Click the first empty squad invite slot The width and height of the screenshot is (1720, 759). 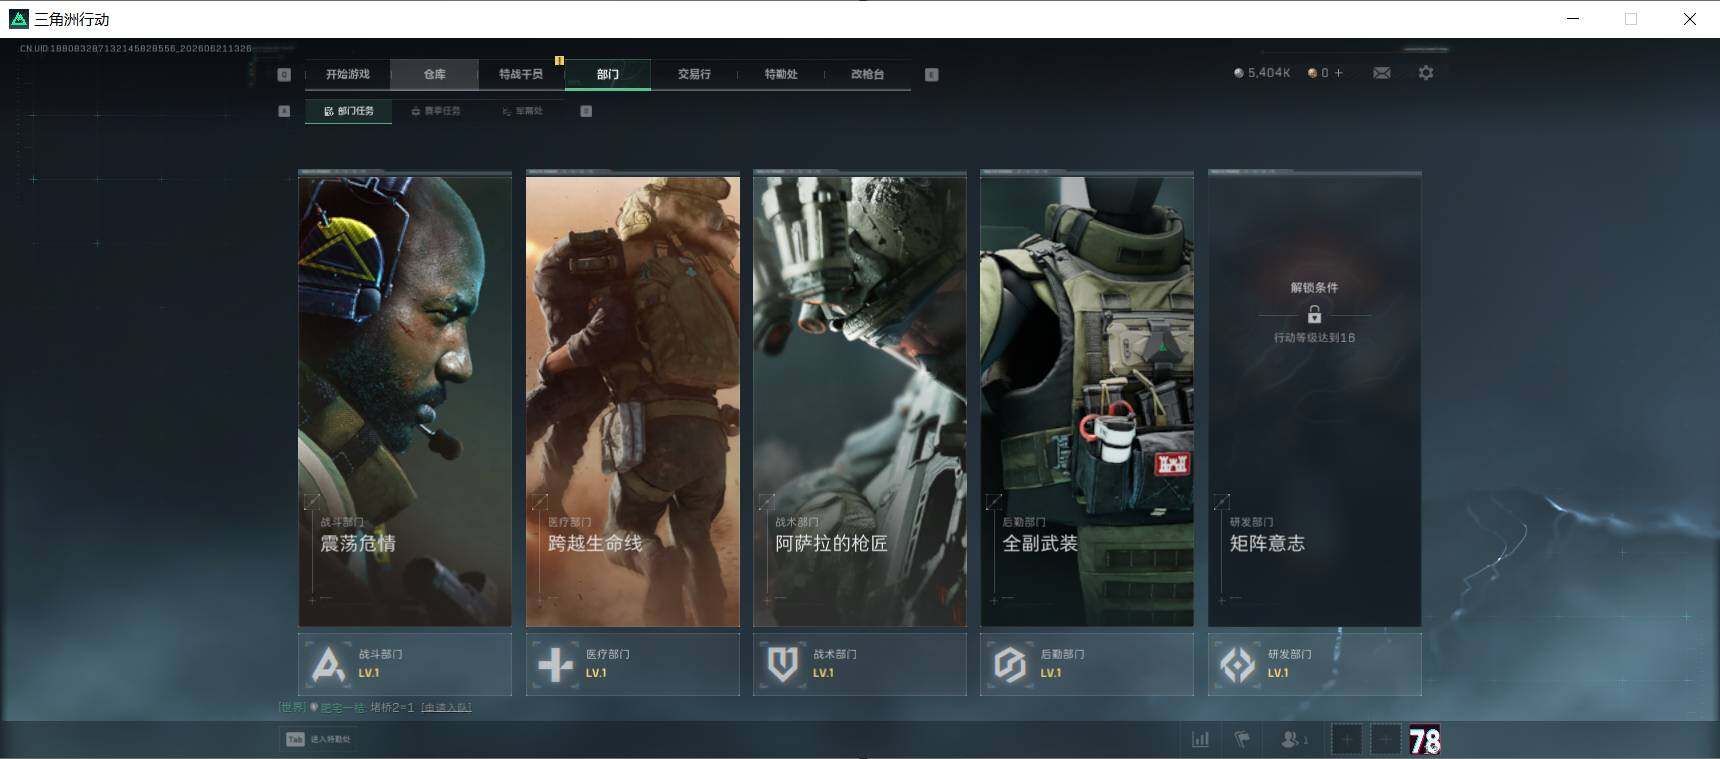pos(1347,740)
